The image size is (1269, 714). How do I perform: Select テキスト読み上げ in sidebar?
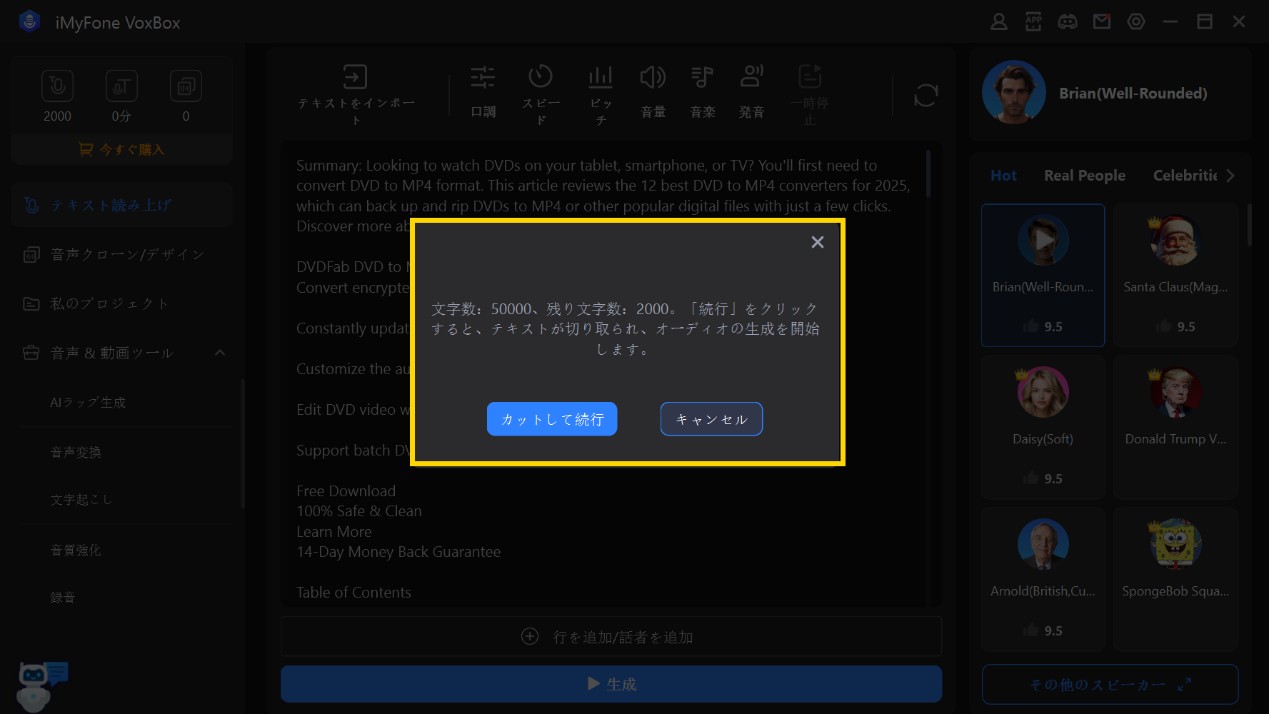[x=122, y=205]
